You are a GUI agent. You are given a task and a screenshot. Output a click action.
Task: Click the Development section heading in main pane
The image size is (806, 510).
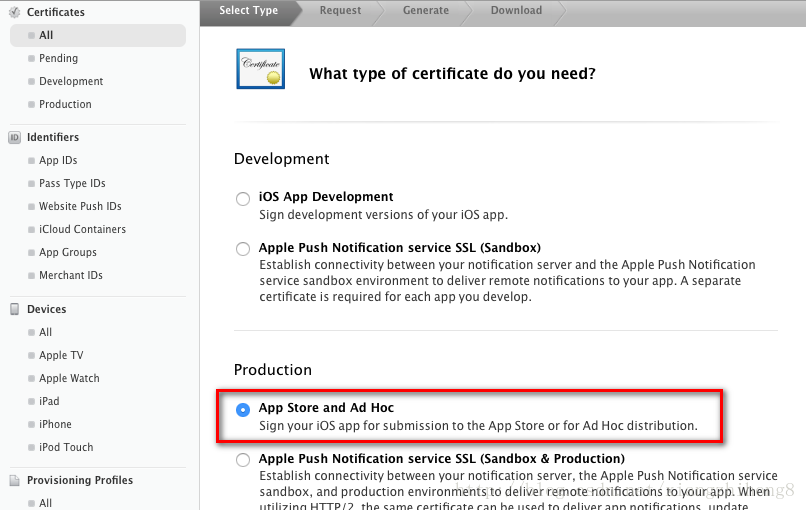pos(282,159)
